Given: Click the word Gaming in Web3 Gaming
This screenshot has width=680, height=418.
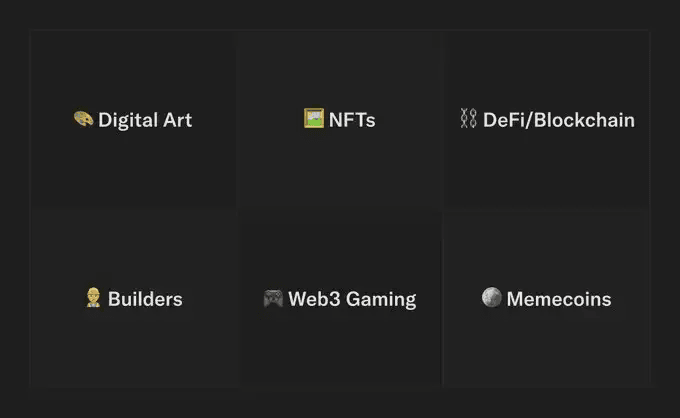Looking at the screenshot, I should tap(381, 299).
